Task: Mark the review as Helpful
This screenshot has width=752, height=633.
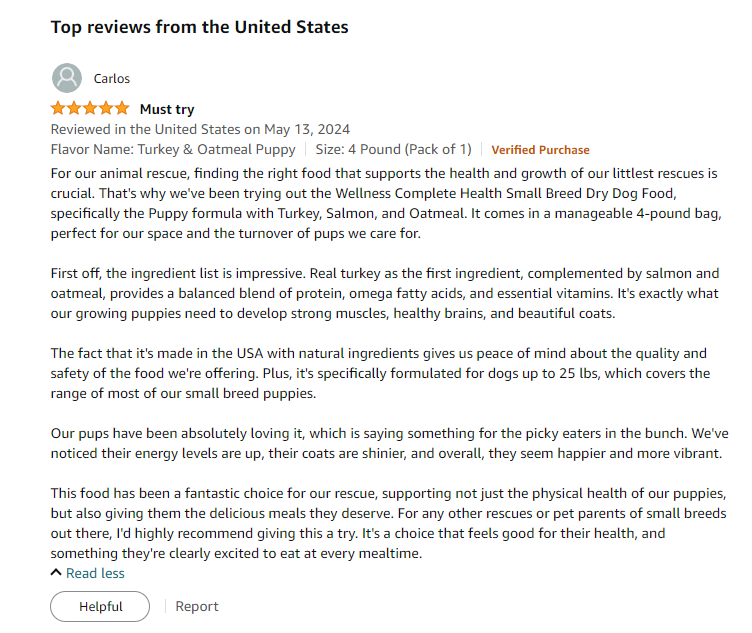Action: pos(100,606)
